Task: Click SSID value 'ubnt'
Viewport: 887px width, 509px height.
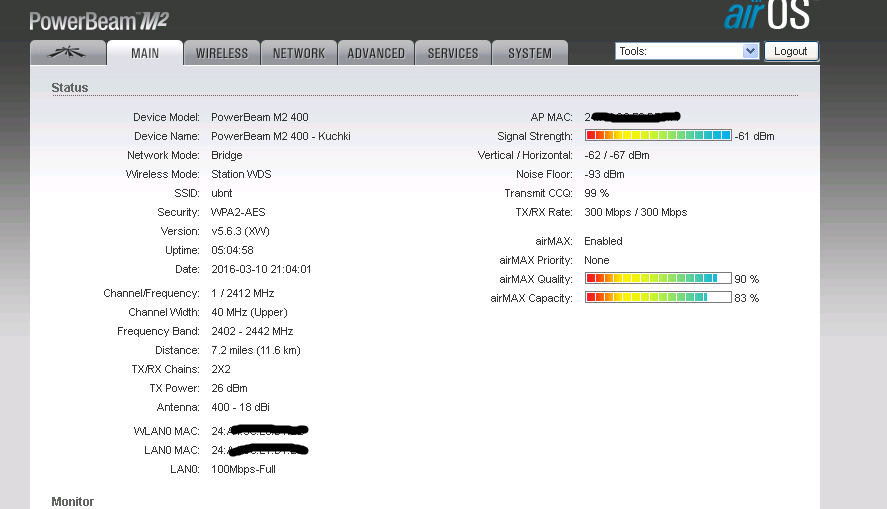Action: click(x=221, y=193)
